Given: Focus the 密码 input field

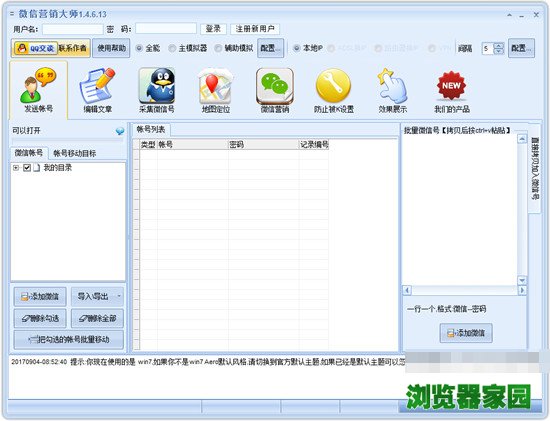Looking at the screenshot, I should [x=166, y=29].
